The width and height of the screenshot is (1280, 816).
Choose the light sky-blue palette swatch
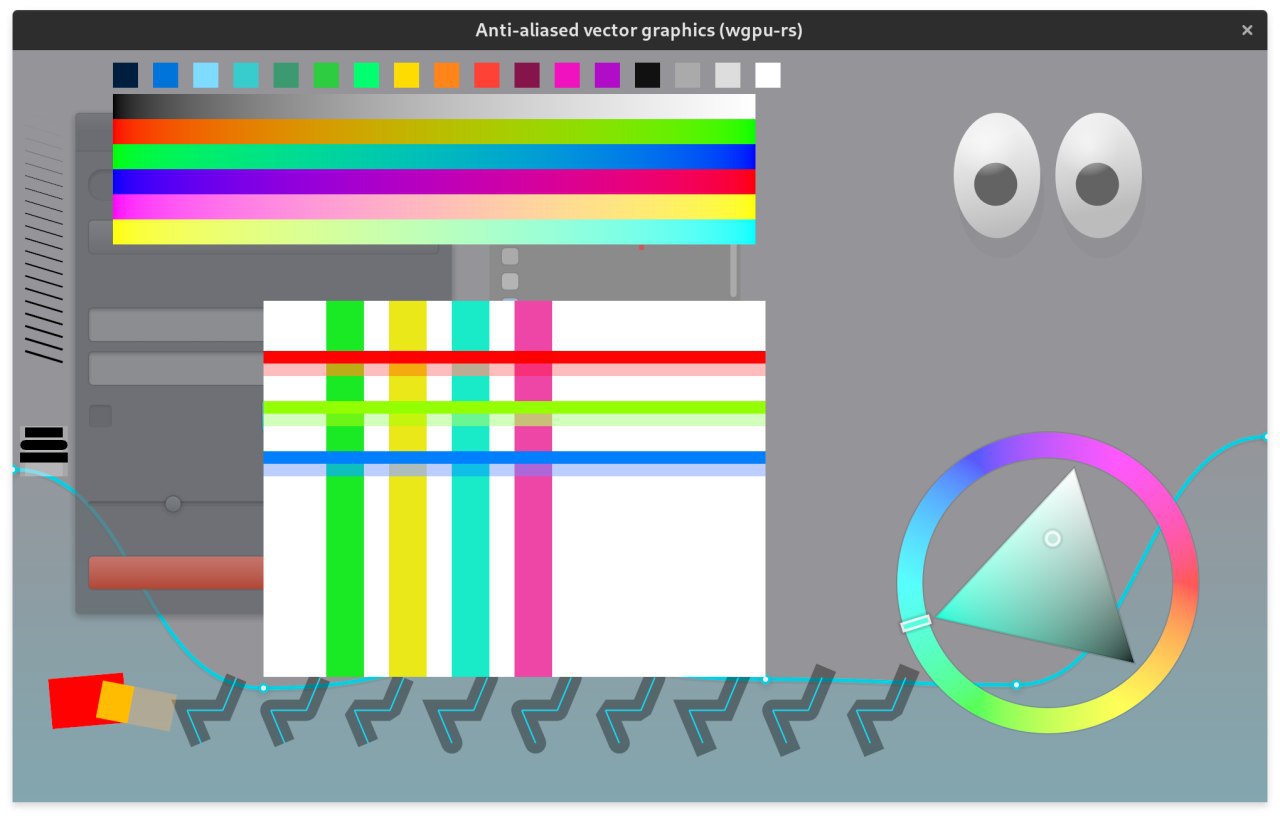tap(205, 75)
